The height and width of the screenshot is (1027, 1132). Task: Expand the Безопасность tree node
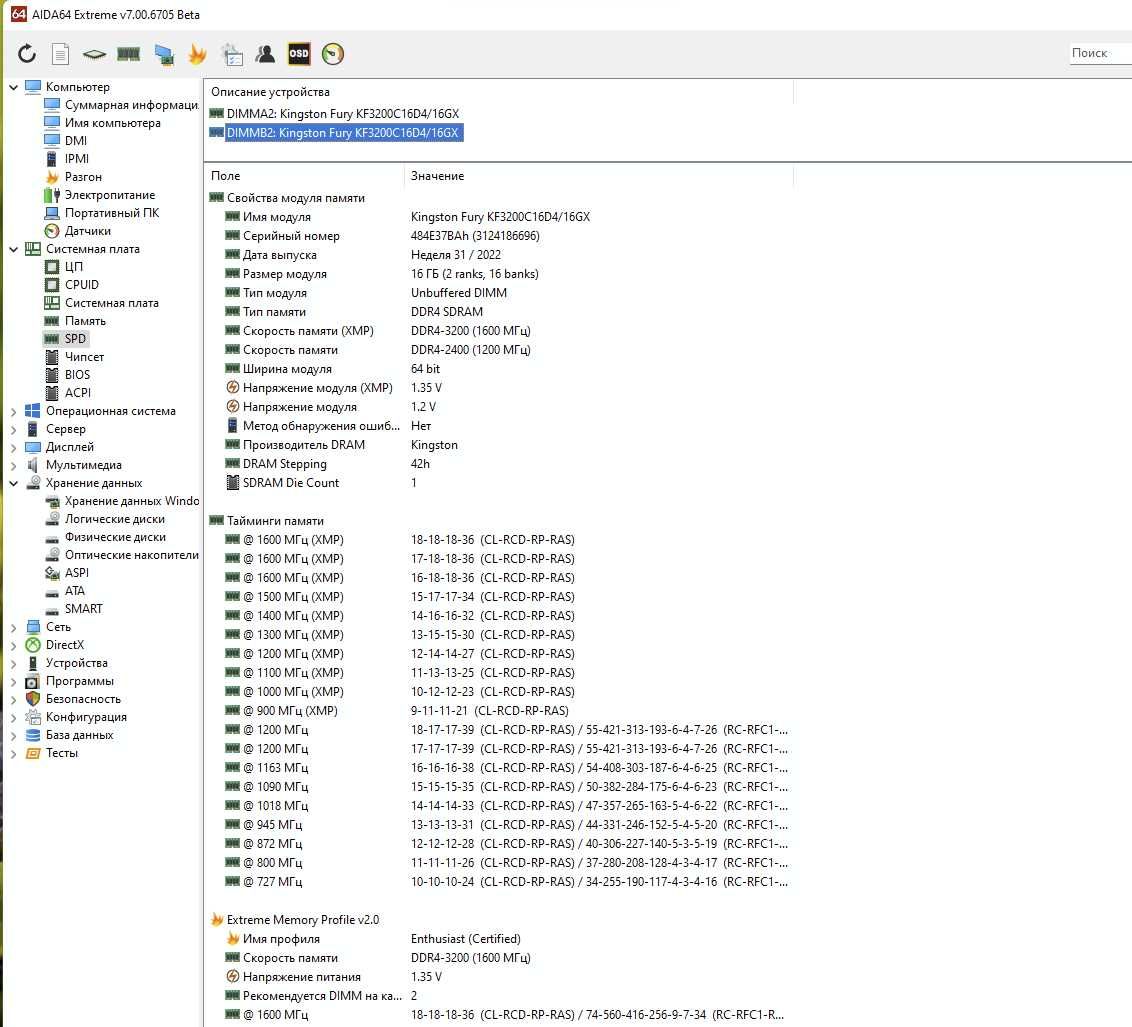tap(14, 699)
